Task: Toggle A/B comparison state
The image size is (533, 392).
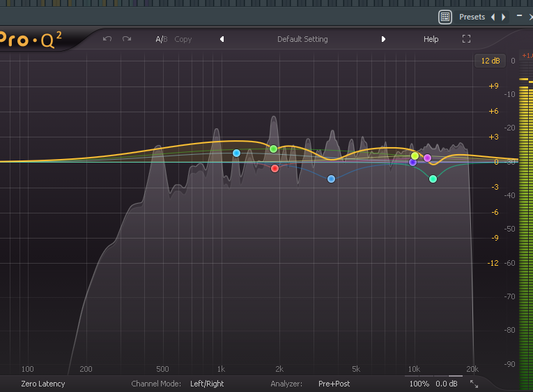Action: [x=161, y=39]
